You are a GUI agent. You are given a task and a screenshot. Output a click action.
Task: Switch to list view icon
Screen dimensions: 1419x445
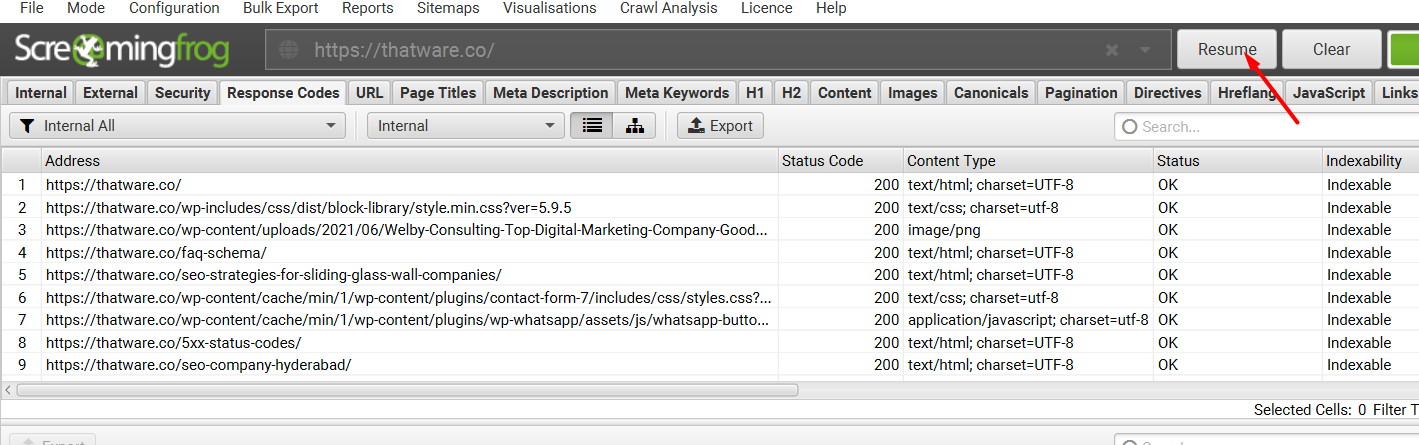pyautogui.click(x=592, y=126)
